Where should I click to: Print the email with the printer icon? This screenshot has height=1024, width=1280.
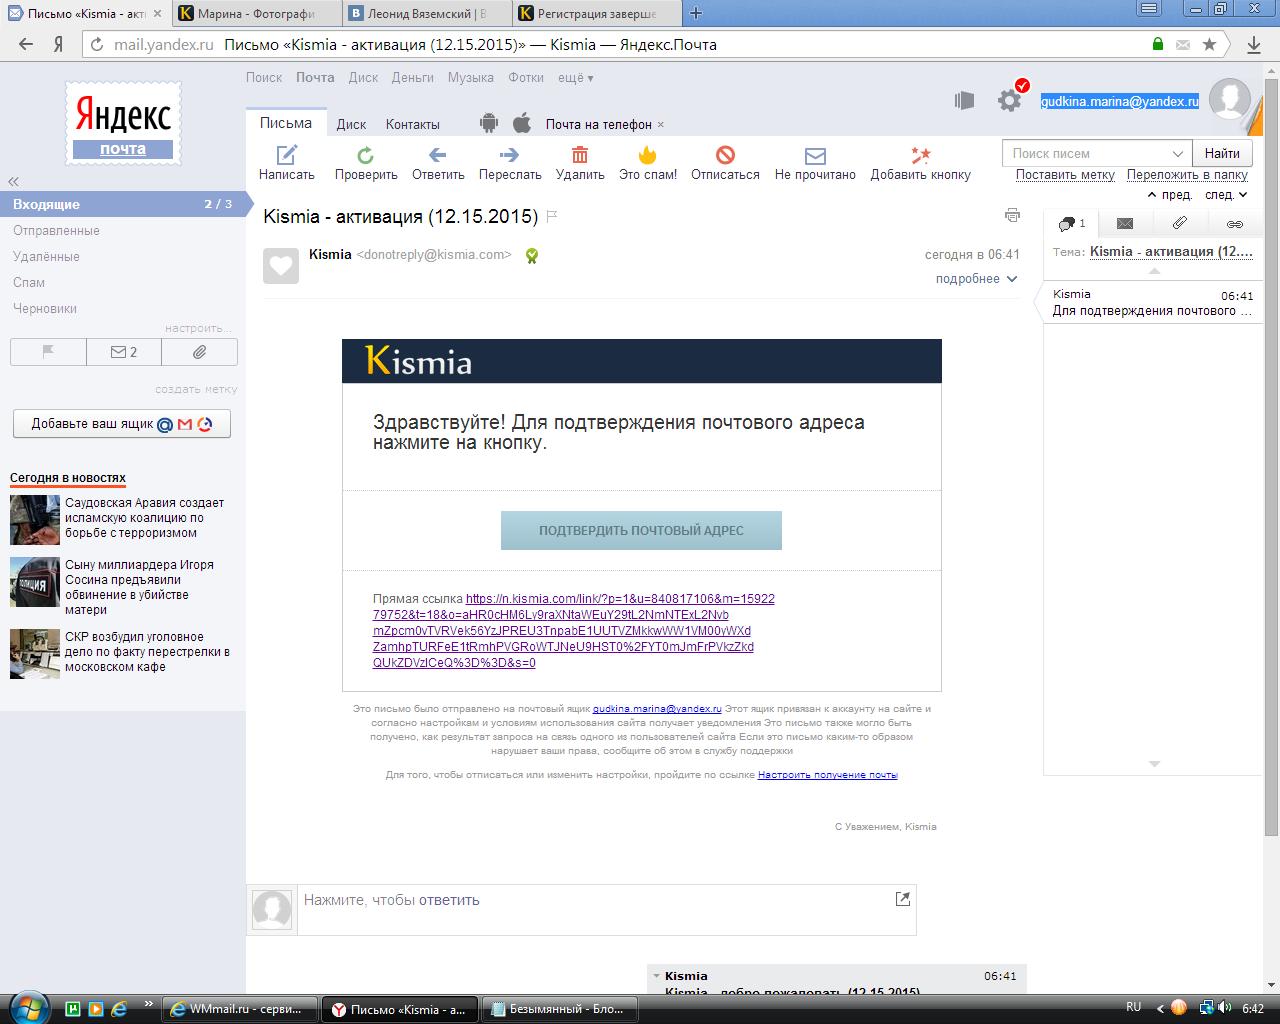tap(1012, 215)
